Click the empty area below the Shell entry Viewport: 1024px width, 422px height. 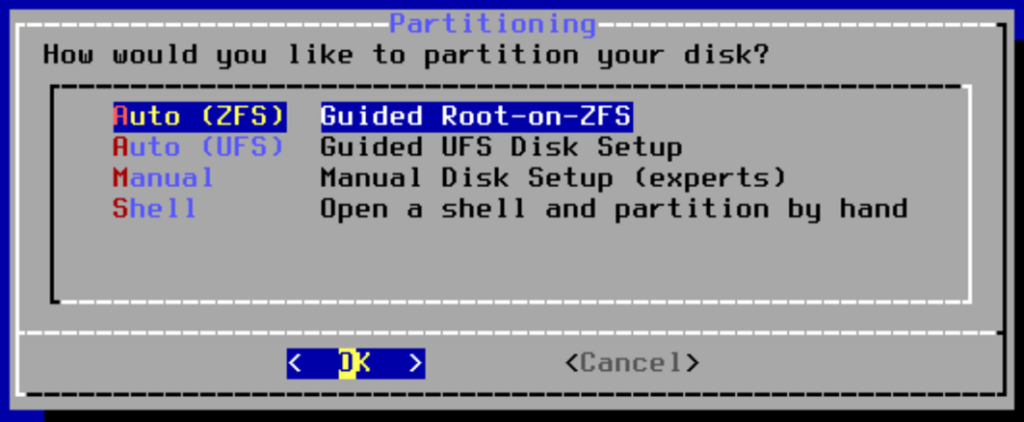coord(511,261)
